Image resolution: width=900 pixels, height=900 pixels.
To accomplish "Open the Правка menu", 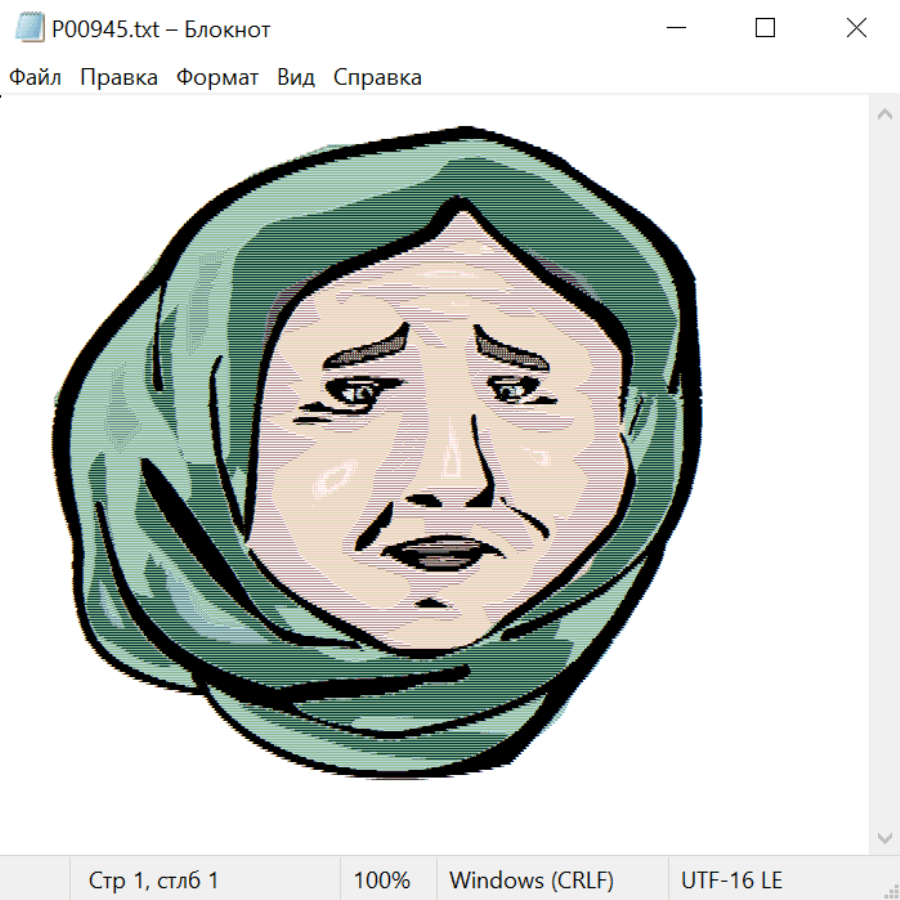I will click(118, 77).
